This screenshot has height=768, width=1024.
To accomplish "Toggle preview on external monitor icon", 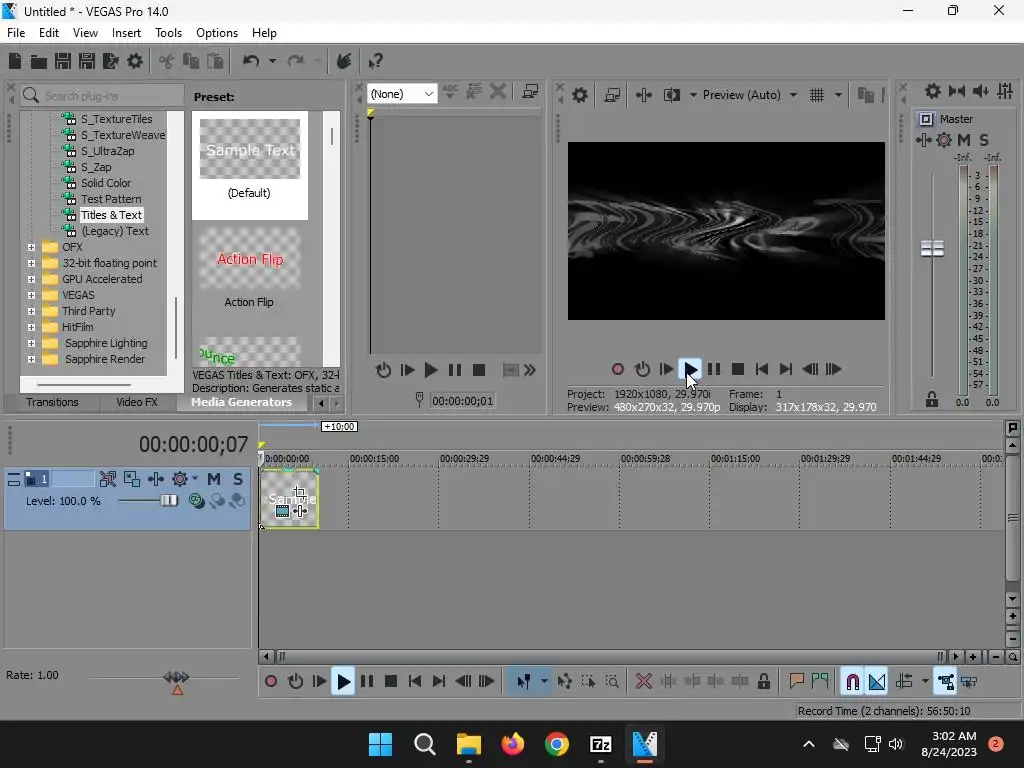I will click(x=612, y=95).
